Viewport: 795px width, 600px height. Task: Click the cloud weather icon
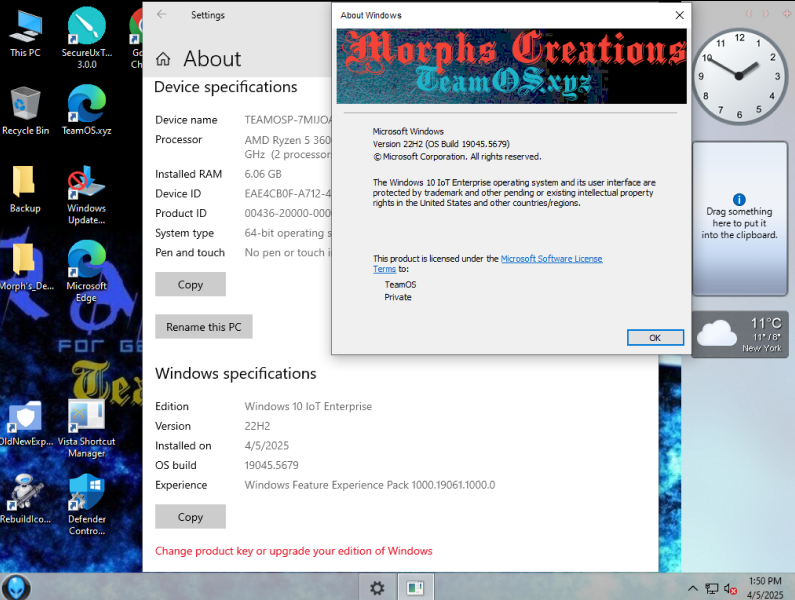716,333
